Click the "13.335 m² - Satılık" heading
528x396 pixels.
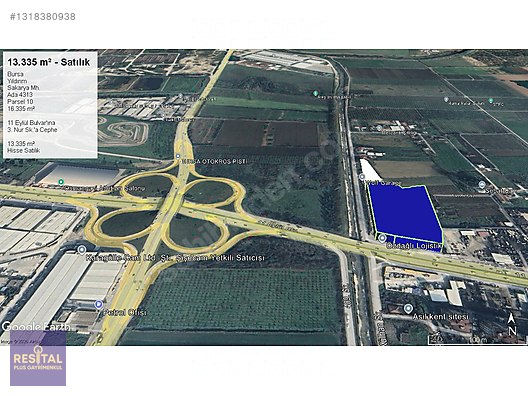tap(49, 62)
